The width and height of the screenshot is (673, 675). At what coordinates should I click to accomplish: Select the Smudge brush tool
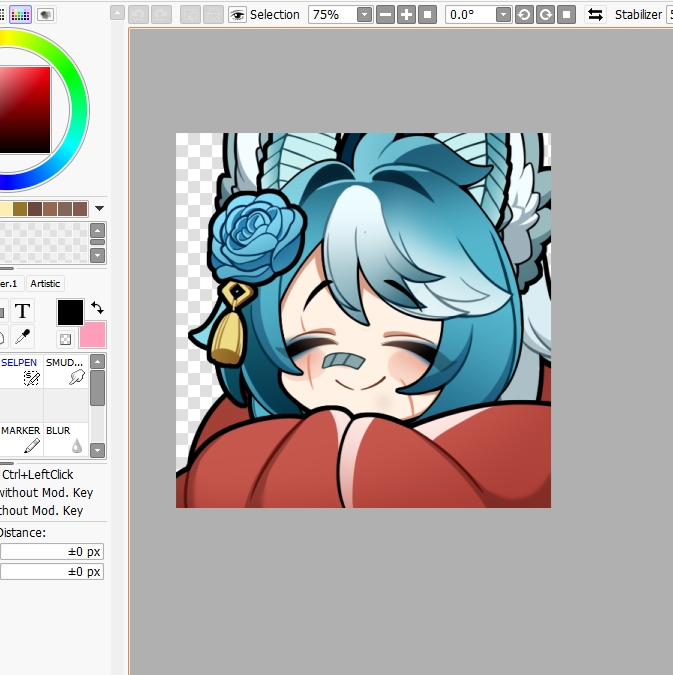[x=66, y=371]
